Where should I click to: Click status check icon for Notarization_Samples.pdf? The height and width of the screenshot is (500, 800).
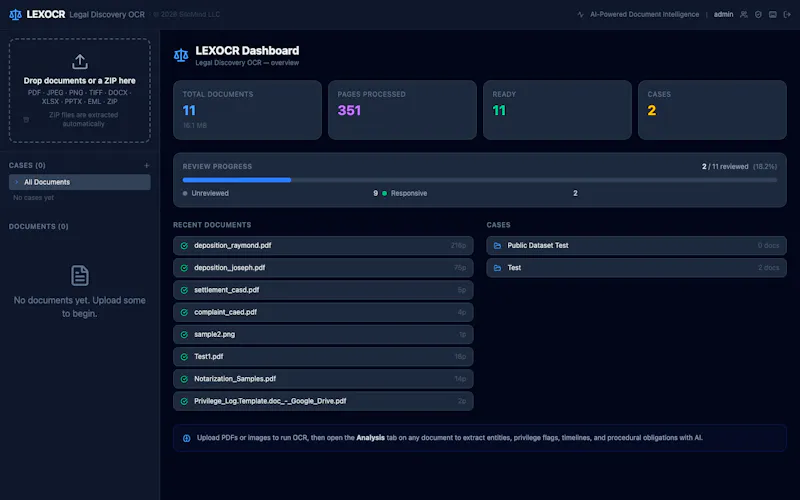click(184, 379)
